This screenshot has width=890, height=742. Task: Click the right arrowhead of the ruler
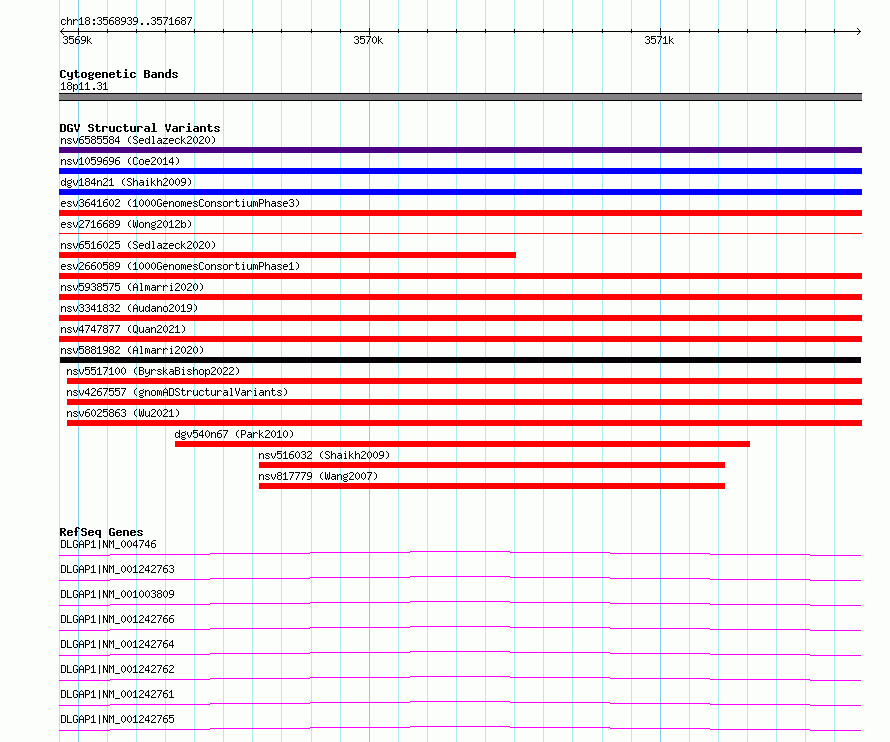coord(859,31)
